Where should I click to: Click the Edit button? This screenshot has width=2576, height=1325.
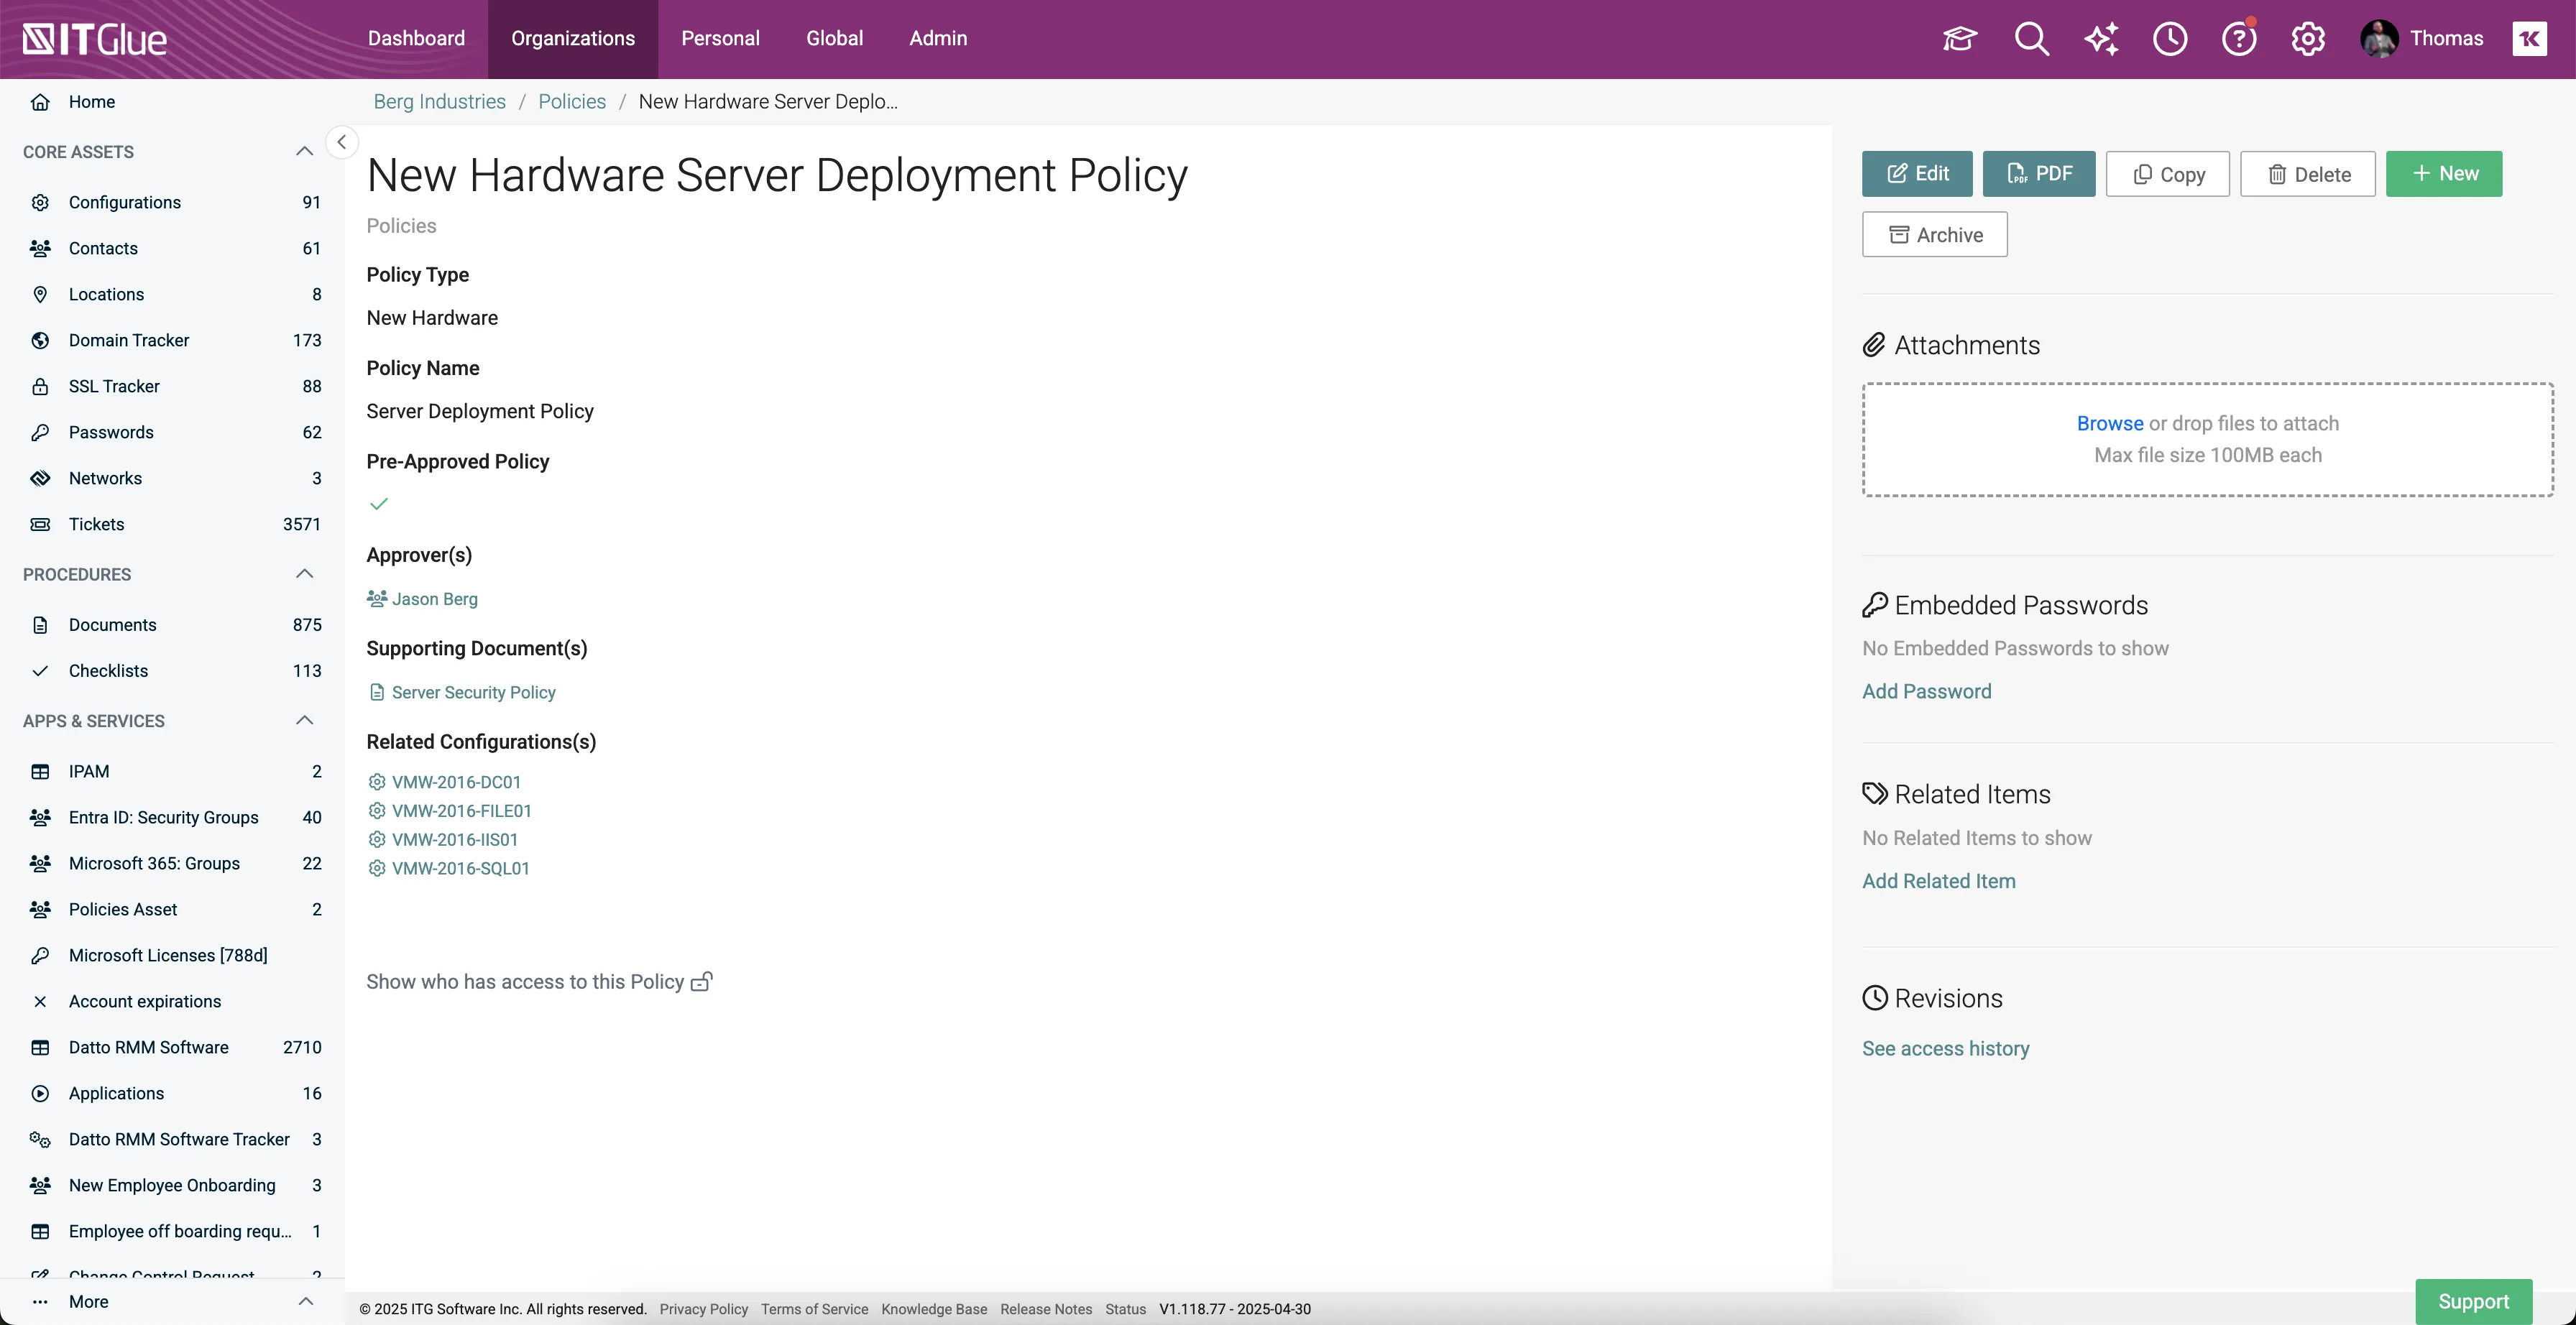pos(1917,174)
